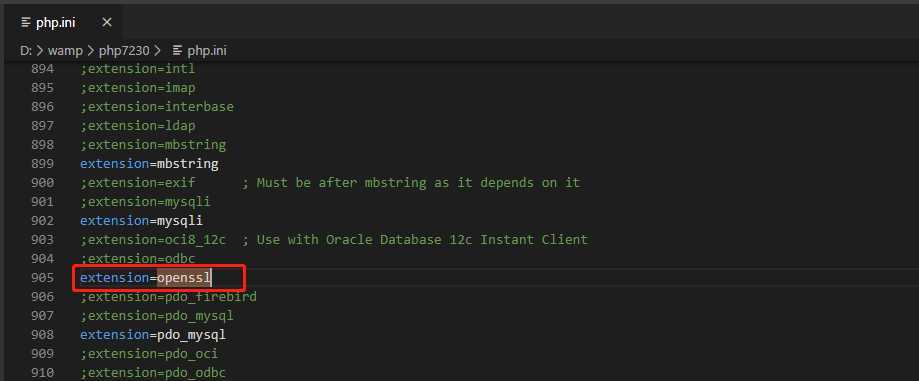This screenshot has height=381, width=919.
Task: Click line number 899 in gutter
Action: 42,164
